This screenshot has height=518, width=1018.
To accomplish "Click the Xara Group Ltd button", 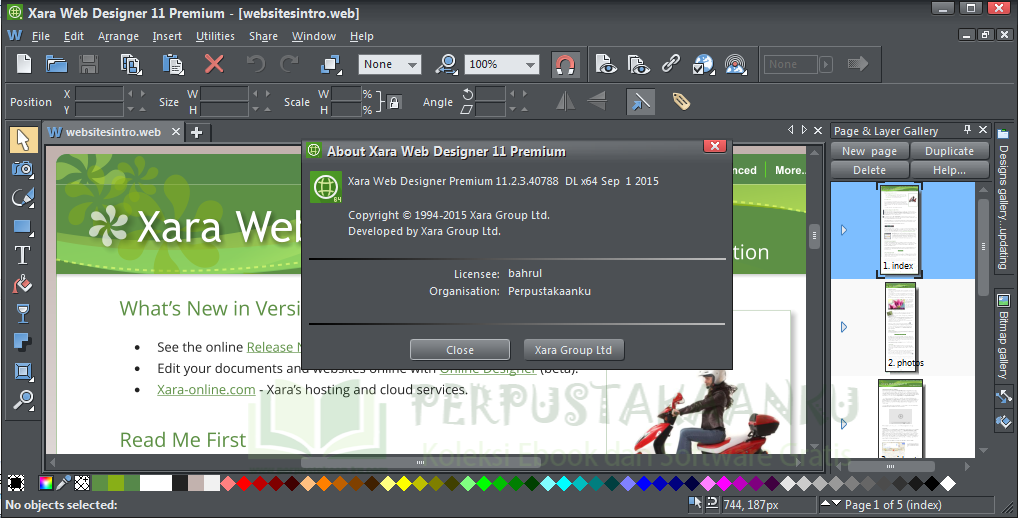I will [573, 350].
